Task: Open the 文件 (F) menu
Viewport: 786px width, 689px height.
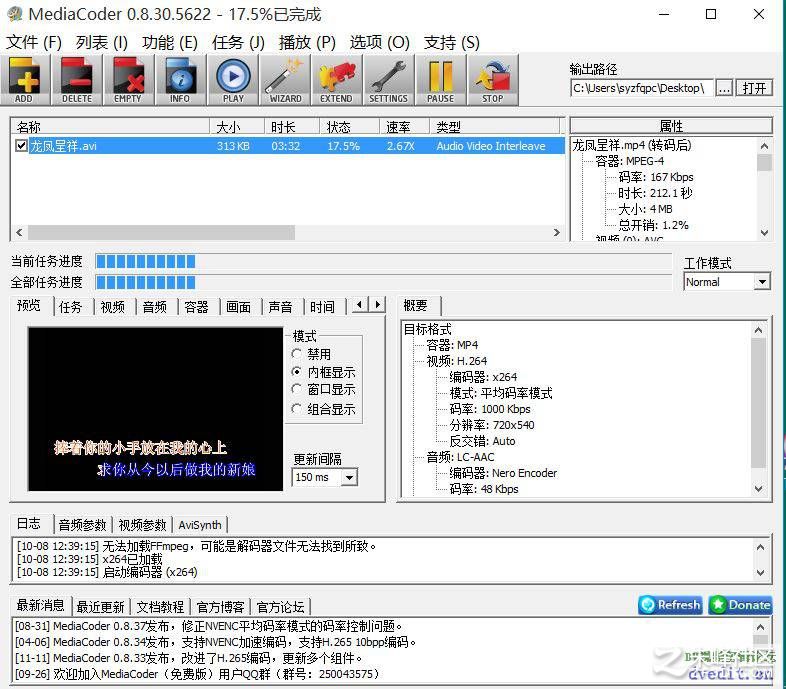Action: click(x=34, y=43)
